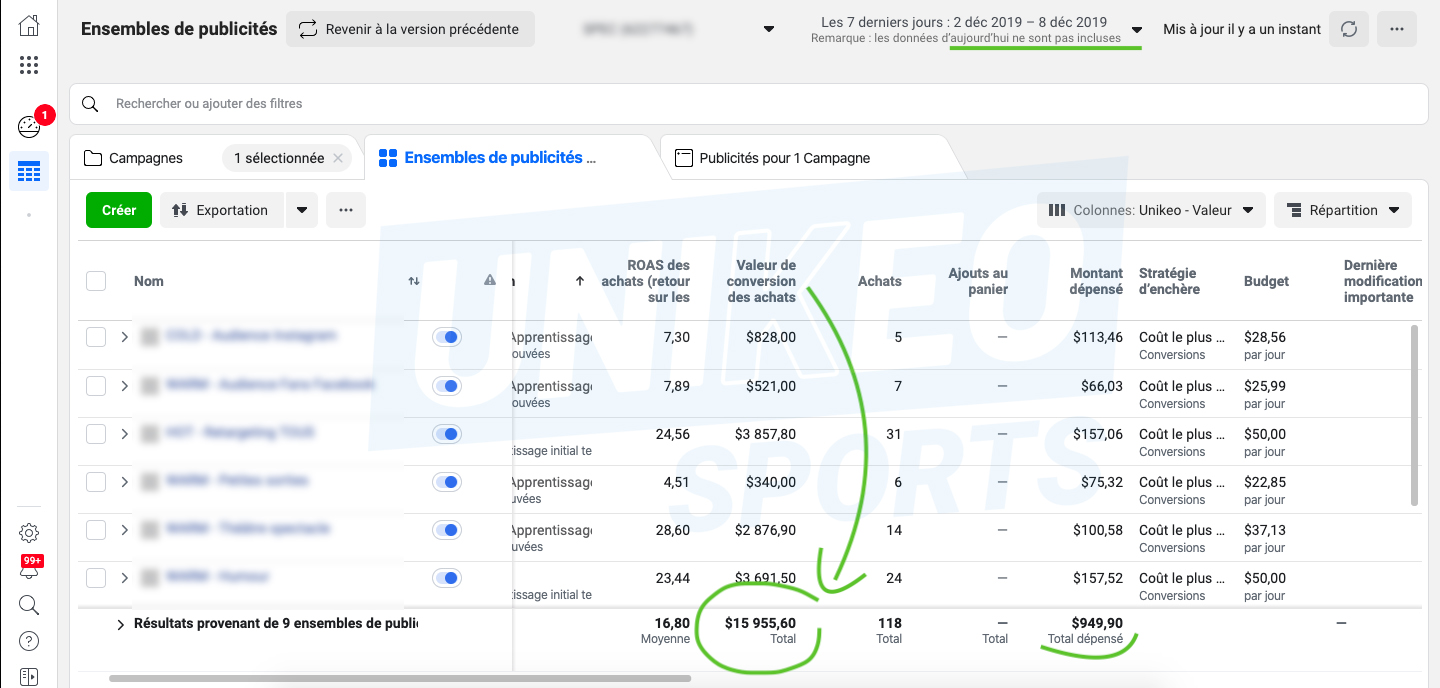Turn off ad set with ROAS 7,30
Image resolution: width=1440 pixels, height=688 pixels.
point(447,338)
